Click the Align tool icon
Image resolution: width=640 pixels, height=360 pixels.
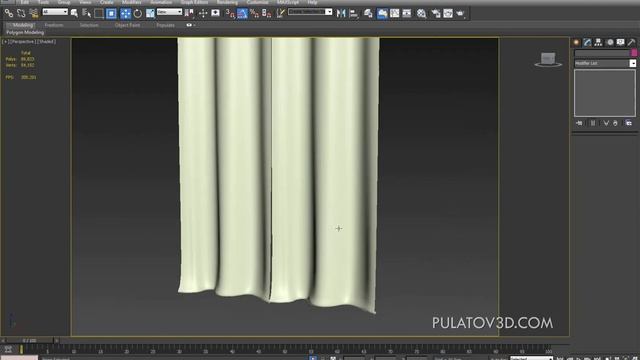(353, 13)
